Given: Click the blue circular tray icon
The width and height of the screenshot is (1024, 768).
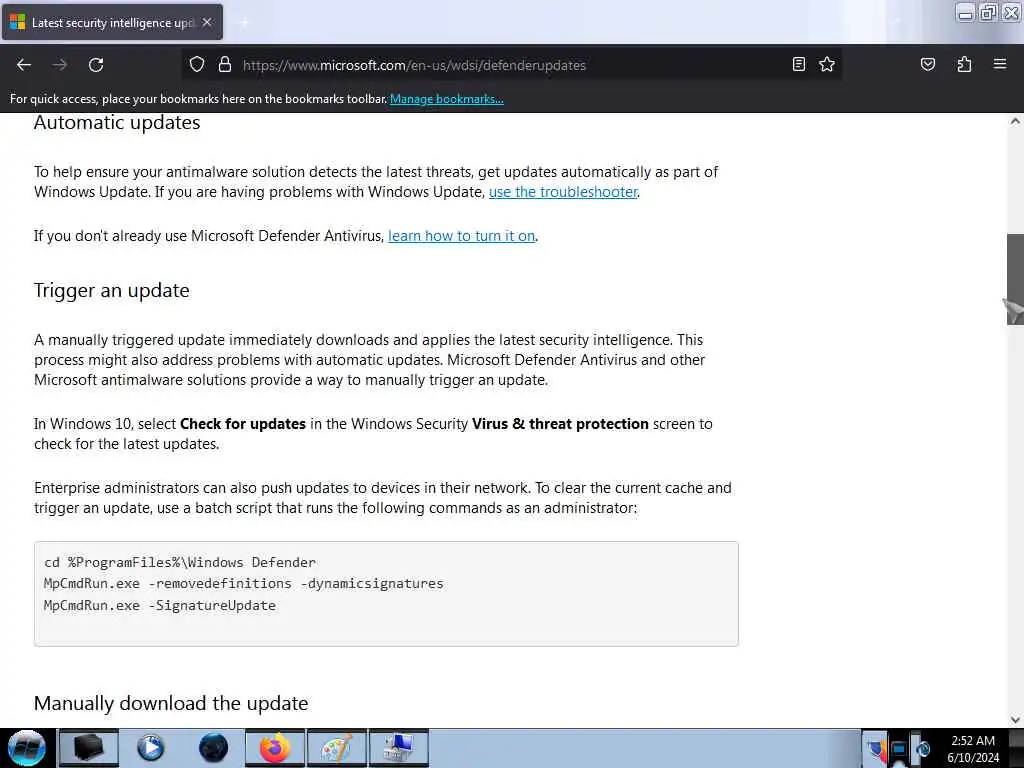Looking at the screenshot, I should (923, 749).
